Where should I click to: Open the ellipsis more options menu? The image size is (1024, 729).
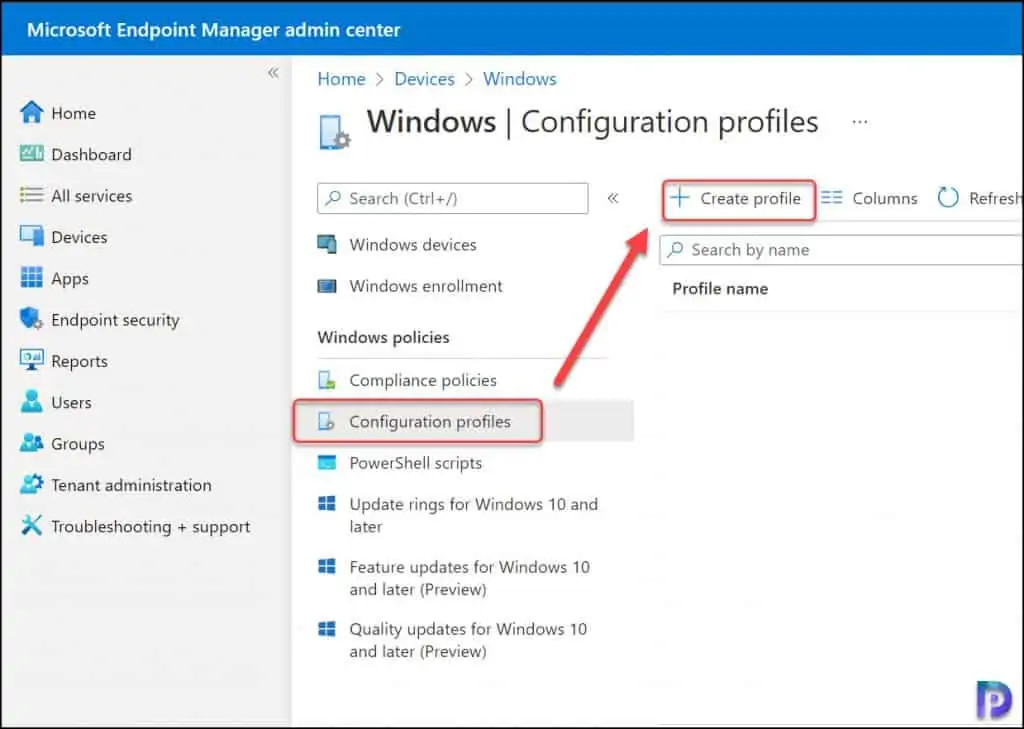(x=860, y=122)
